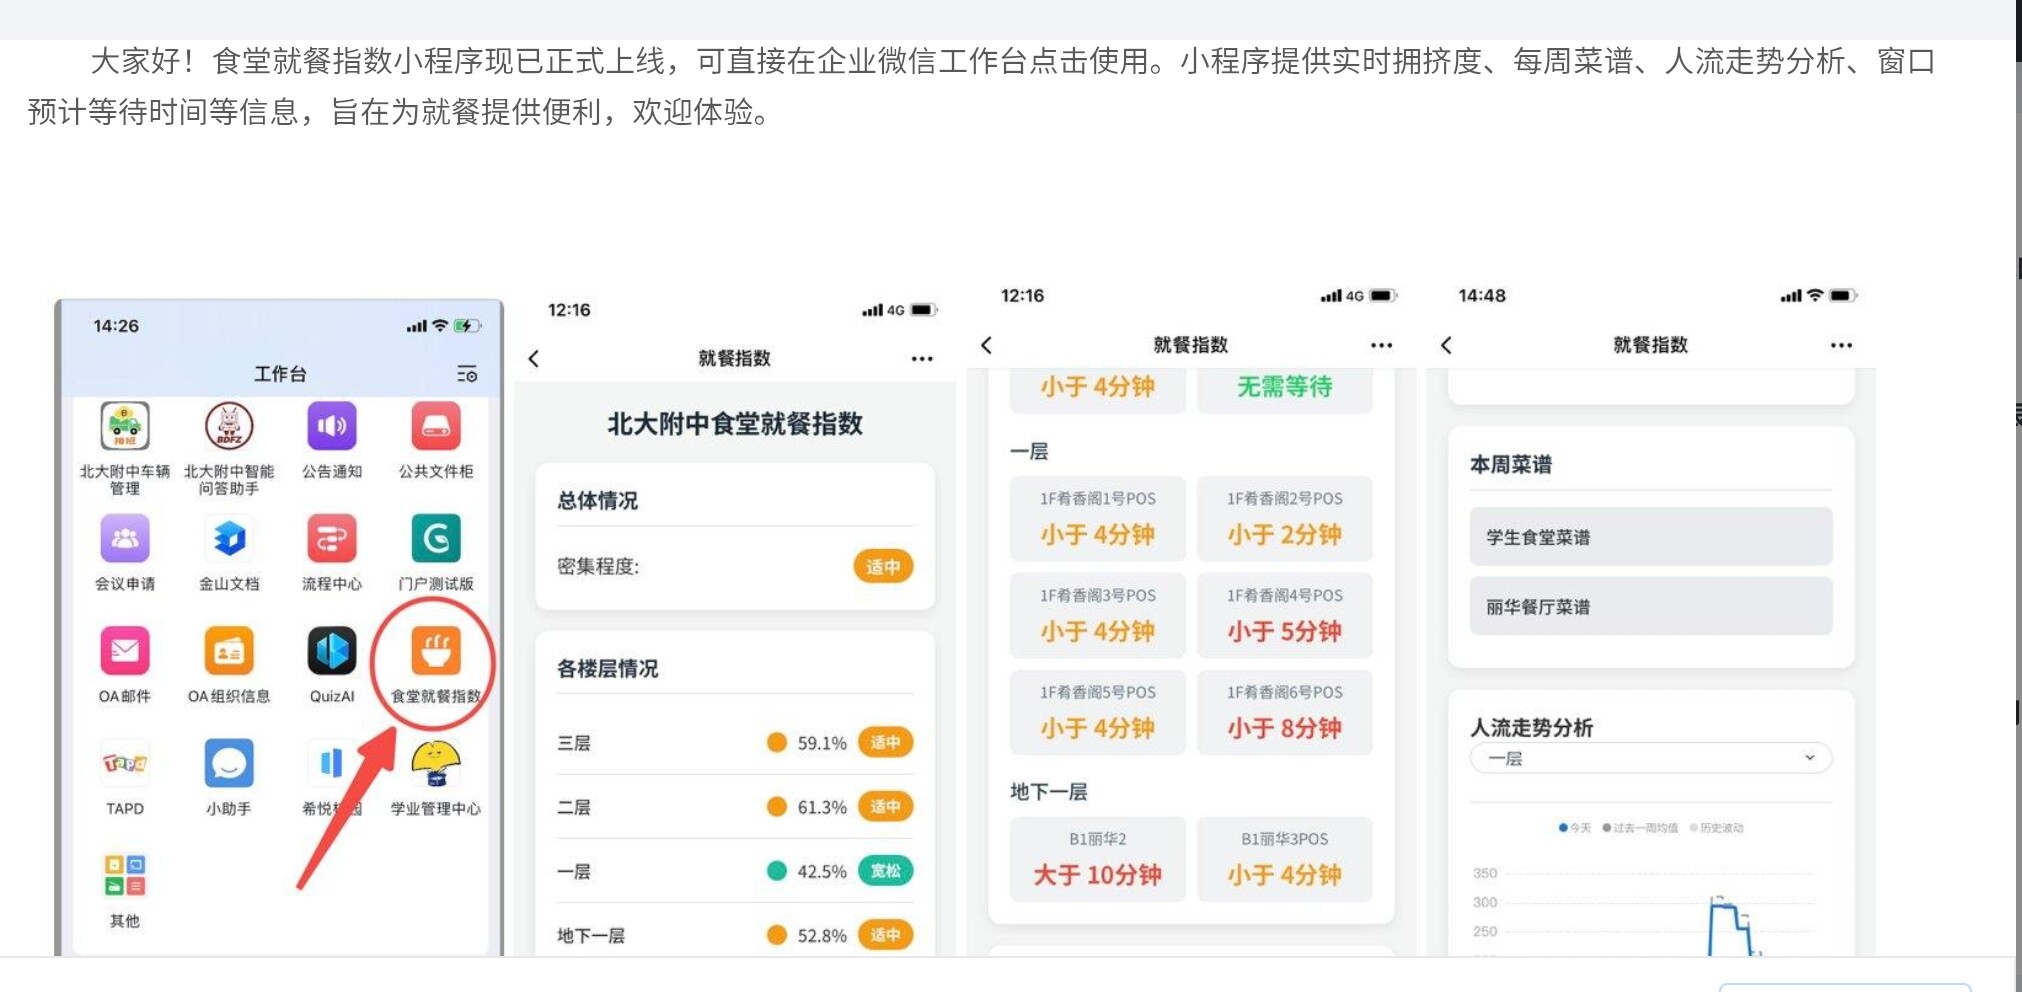
Task: Open the 小助手 chat icon
Action: tap(229, 765)
